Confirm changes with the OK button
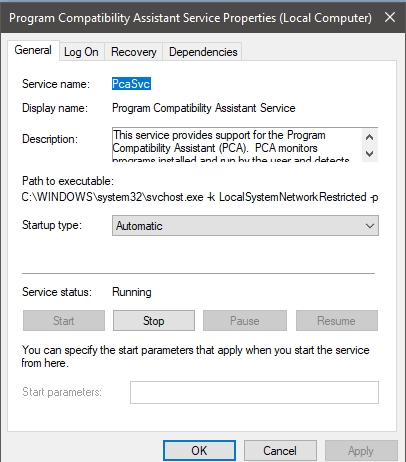 coord(199,451)
